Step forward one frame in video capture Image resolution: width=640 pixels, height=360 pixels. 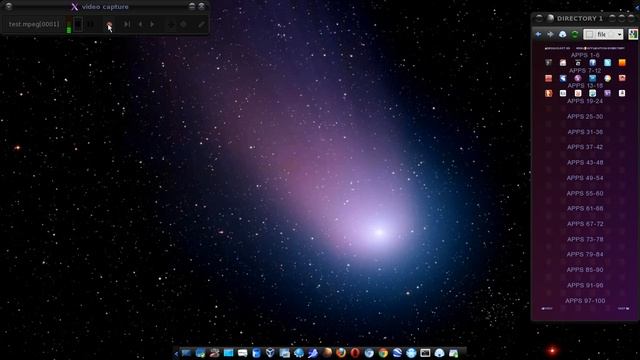click(x=152, y=24)
